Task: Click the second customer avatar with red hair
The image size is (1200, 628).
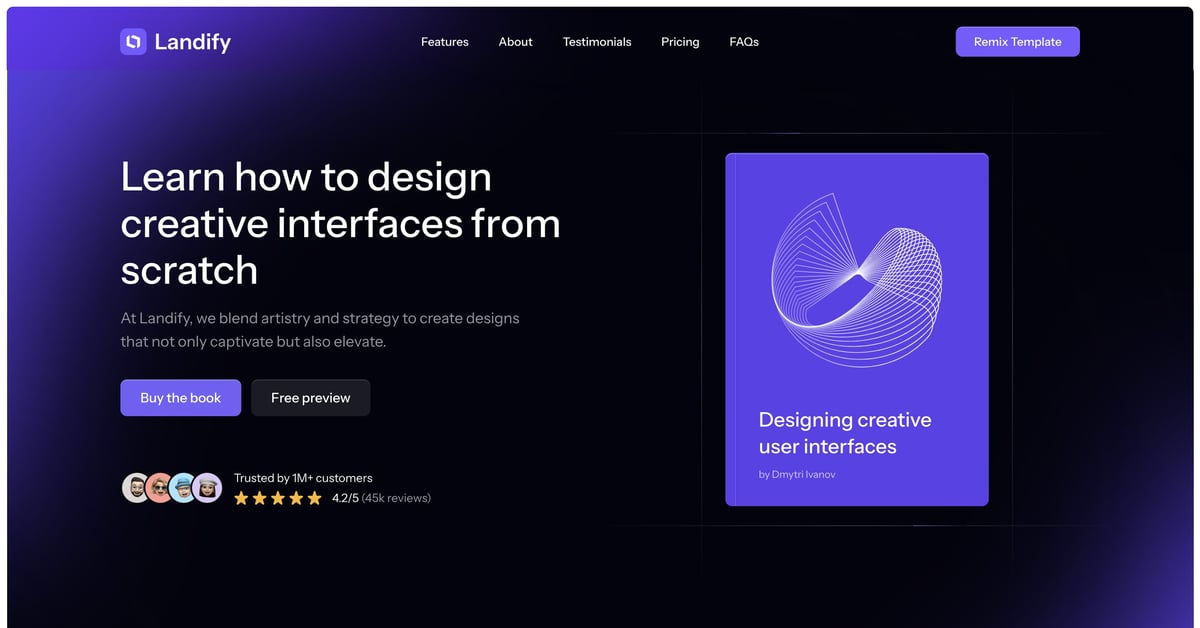Action: 160,488
